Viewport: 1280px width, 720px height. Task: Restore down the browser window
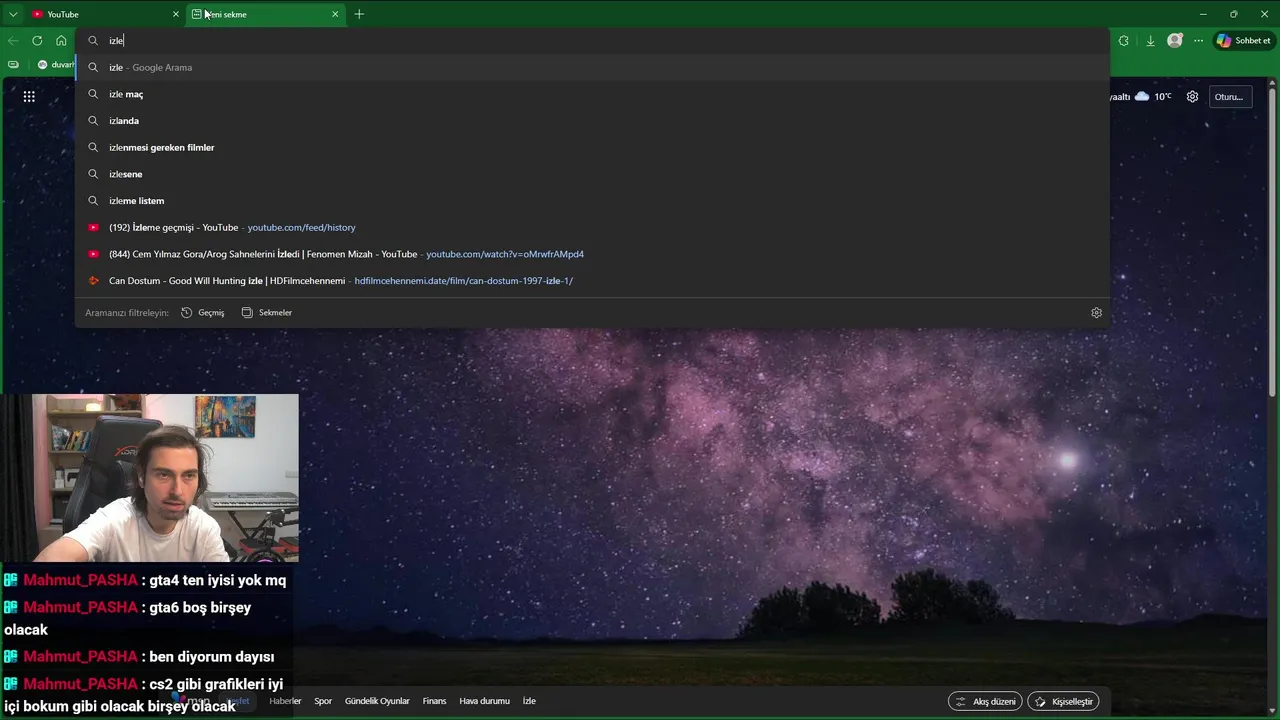coord(1233,14)
